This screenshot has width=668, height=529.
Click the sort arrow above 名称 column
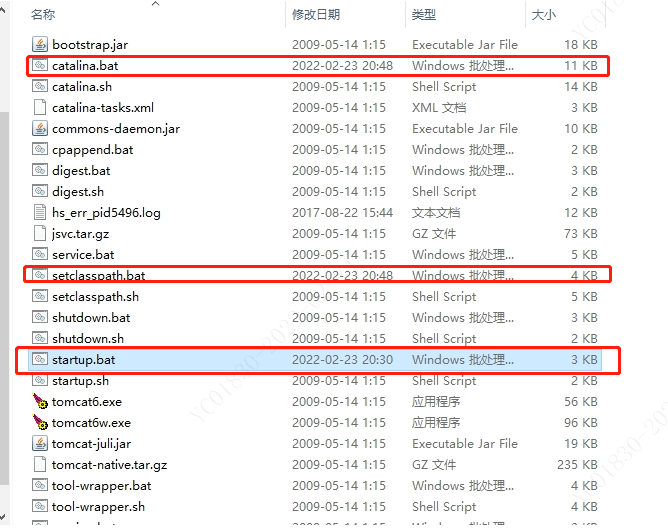click(155, 4)
